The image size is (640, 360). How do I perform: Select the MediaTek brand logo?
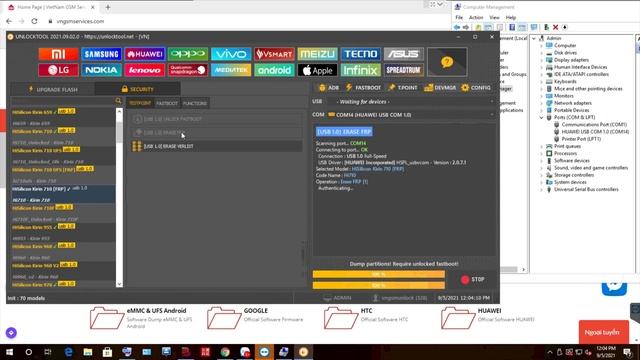tap(231, 70)
